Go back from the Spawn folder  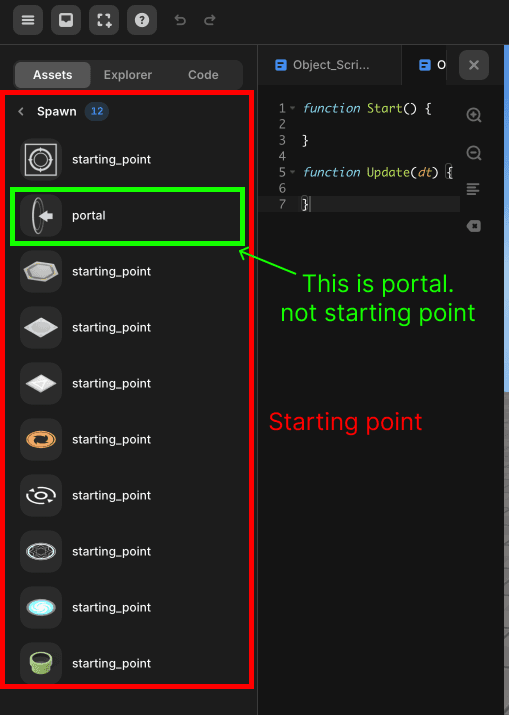(21, 111)
